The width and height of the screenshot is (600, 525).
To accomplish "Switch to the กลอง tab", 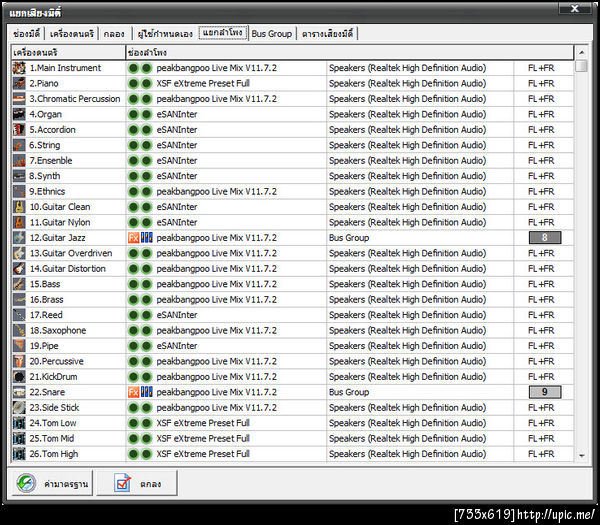I will [x=114, y=34].
